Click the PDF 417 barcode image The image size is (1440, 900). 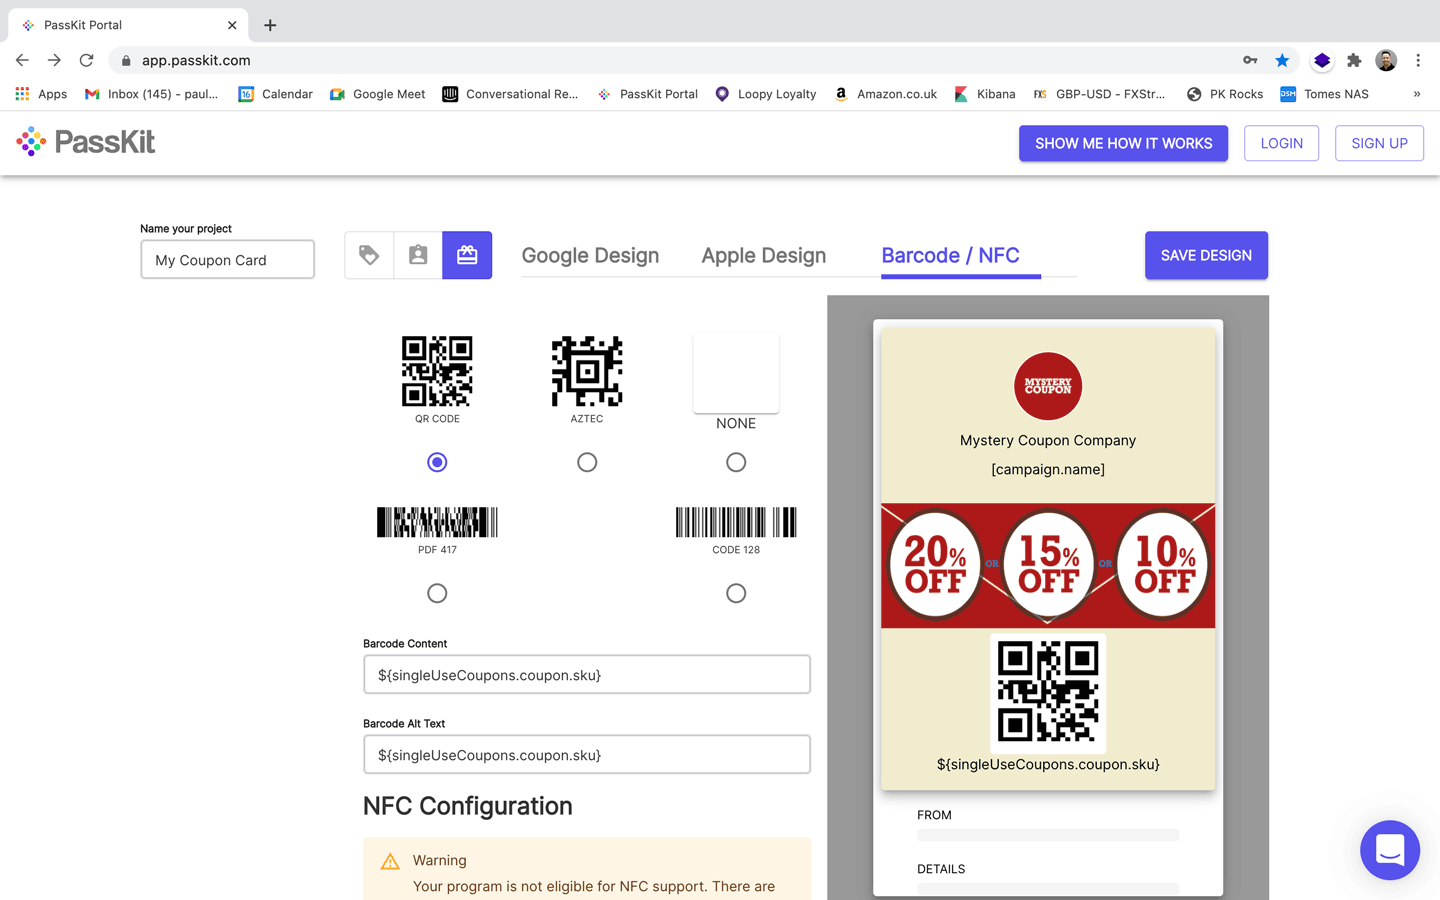coord(437,522)
